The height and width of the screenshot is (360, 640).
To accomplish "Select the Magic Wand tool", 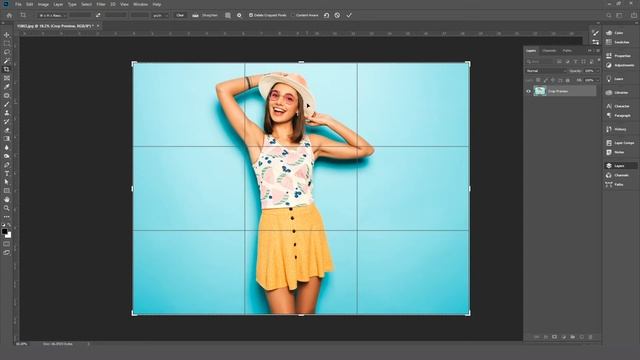I will [x=7, y=61].
